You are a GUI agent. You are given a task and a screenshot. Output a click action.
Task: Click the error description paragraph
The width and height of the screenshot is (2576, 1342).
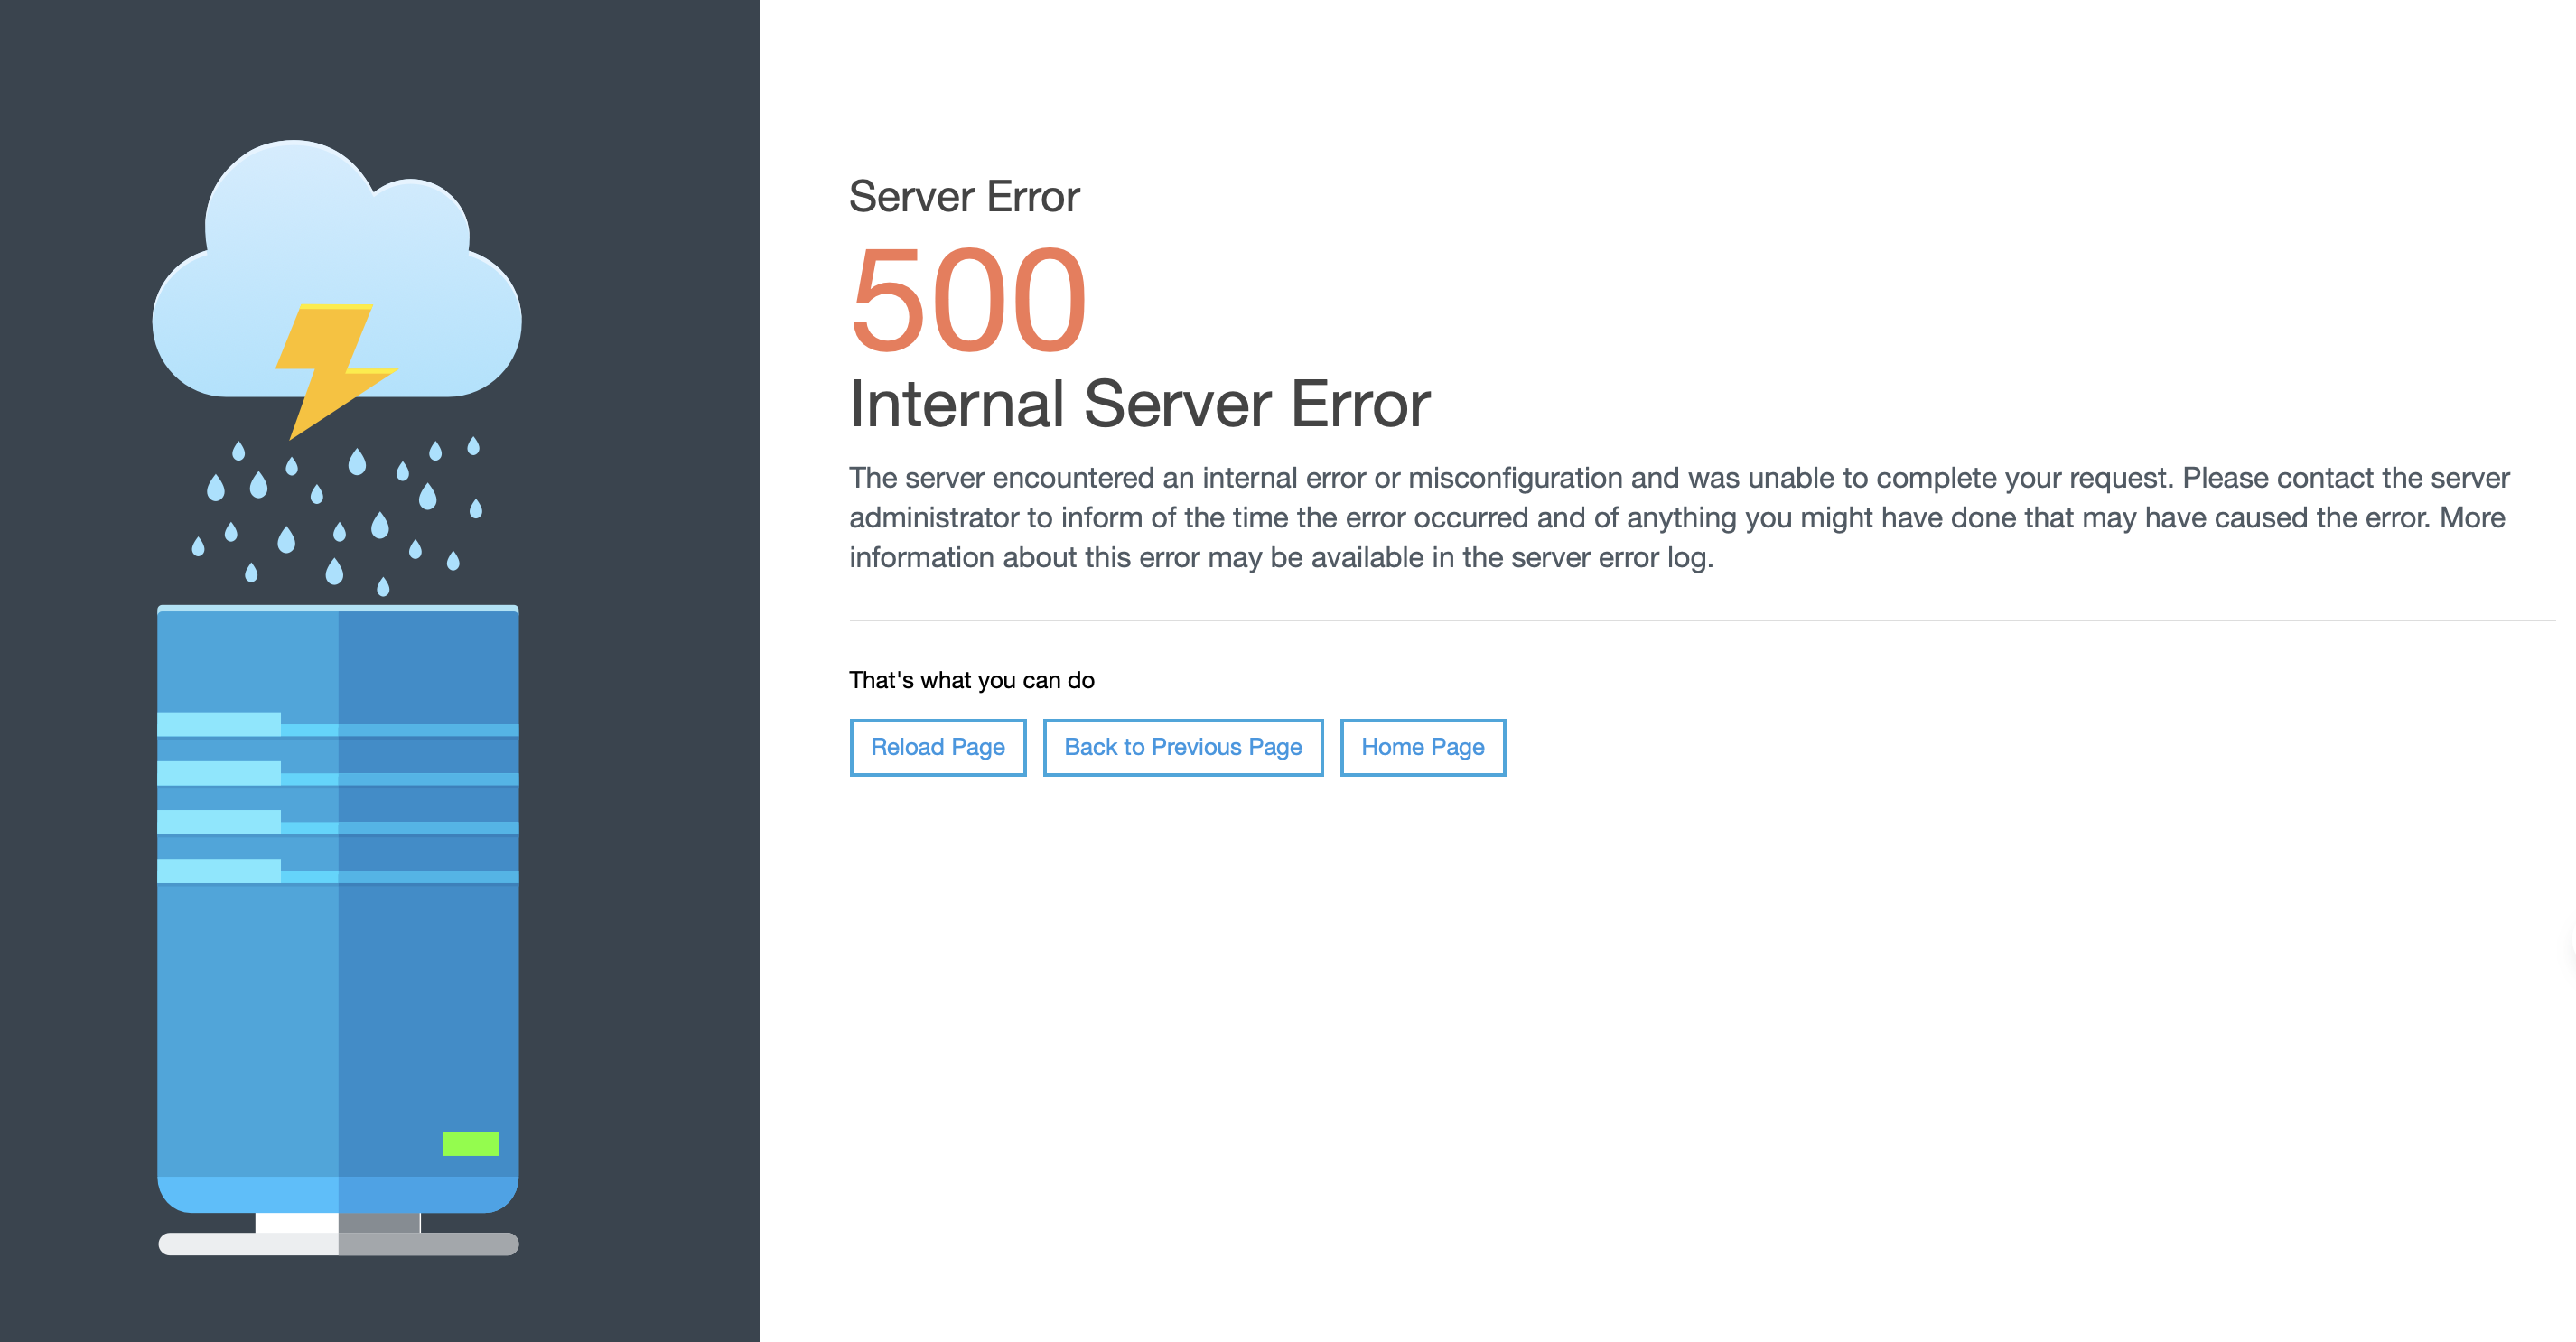(x=1678, y=517)
